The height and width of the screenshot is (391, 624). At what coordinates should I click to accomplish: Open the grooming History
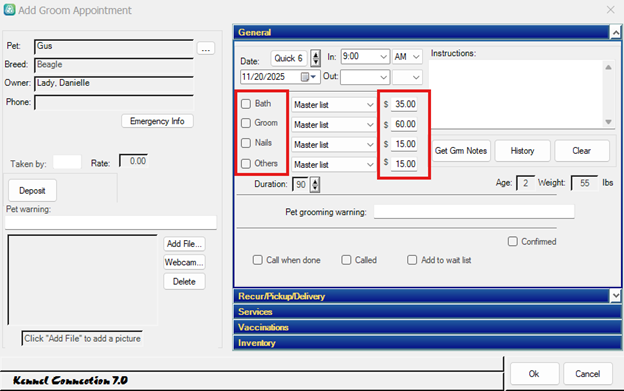(522, 151)
